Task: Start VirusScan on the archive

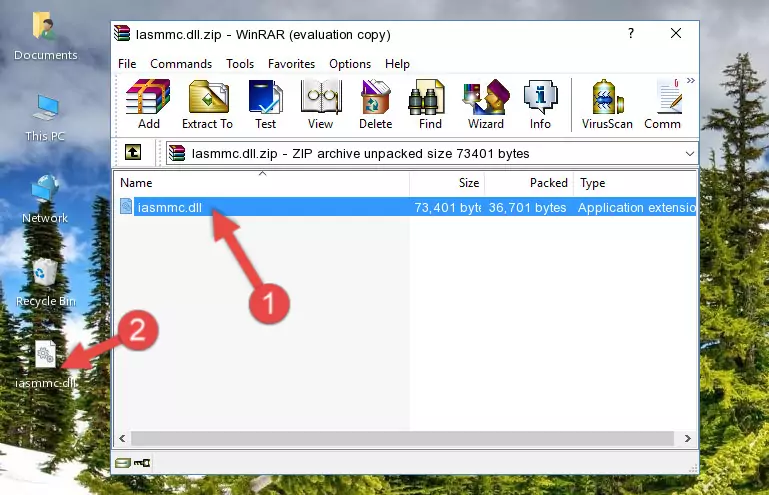Action: (x=607, y=104)
